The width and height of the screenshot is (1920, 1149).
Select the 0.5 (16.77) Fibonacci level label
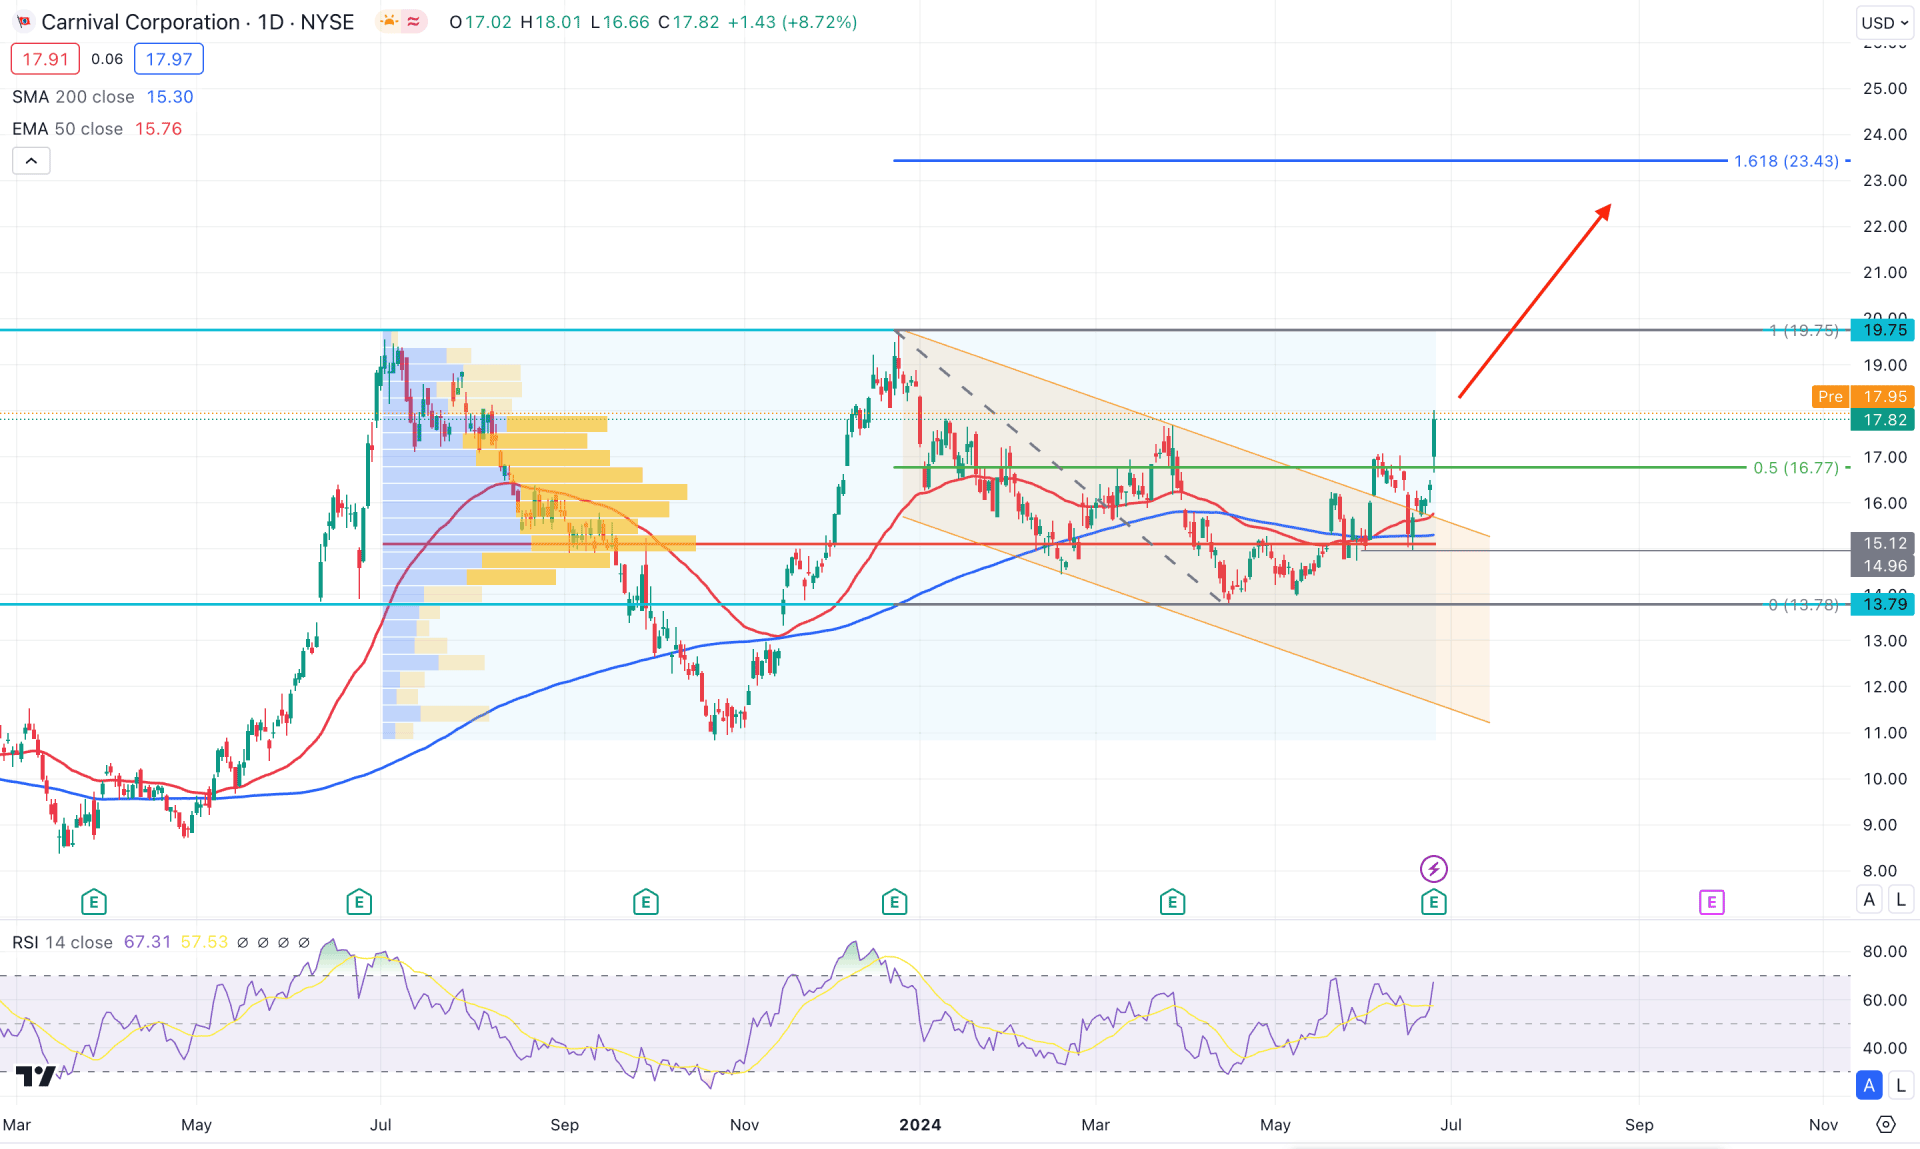pyautogui.click(x=1796, y=467)
